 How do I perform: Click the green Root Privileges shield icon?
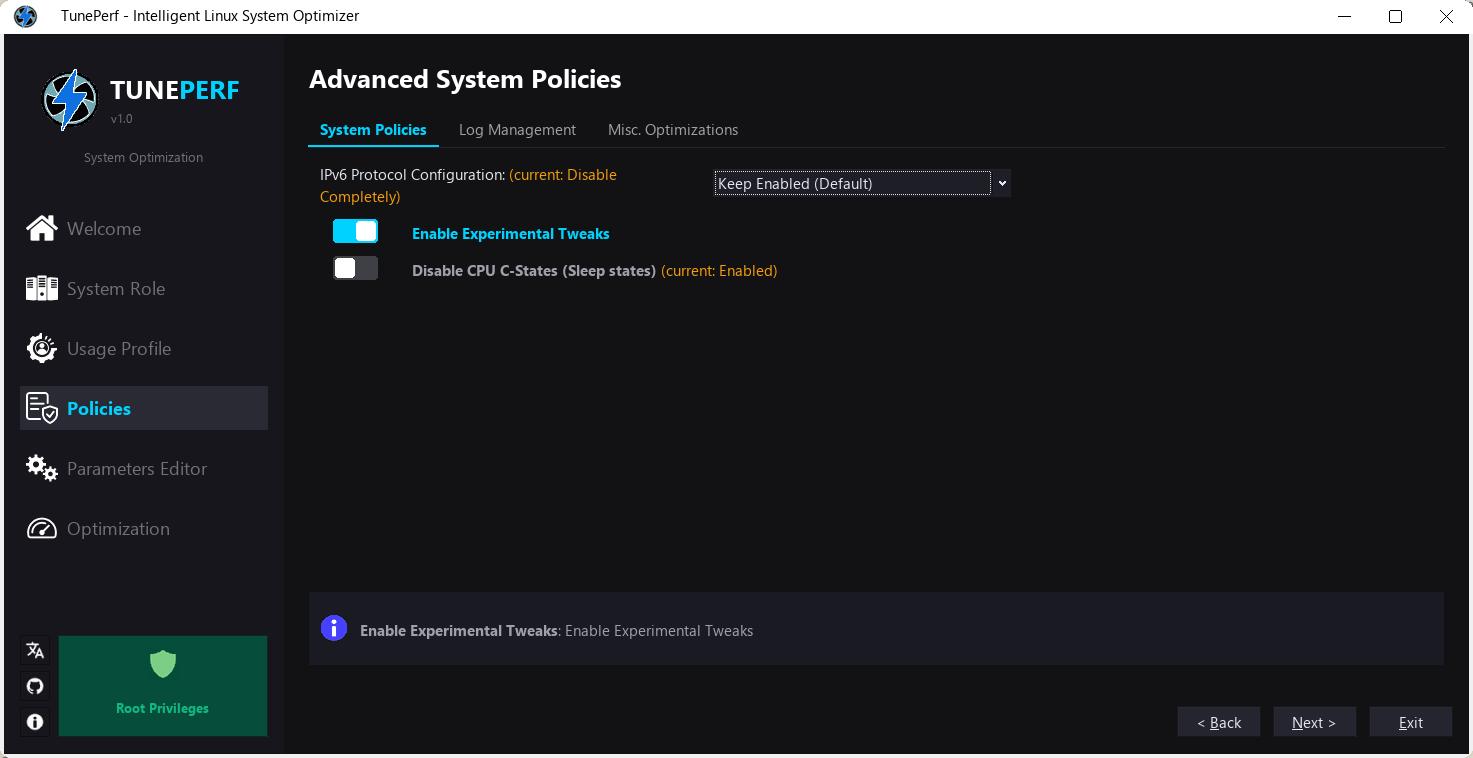(163, 663)
